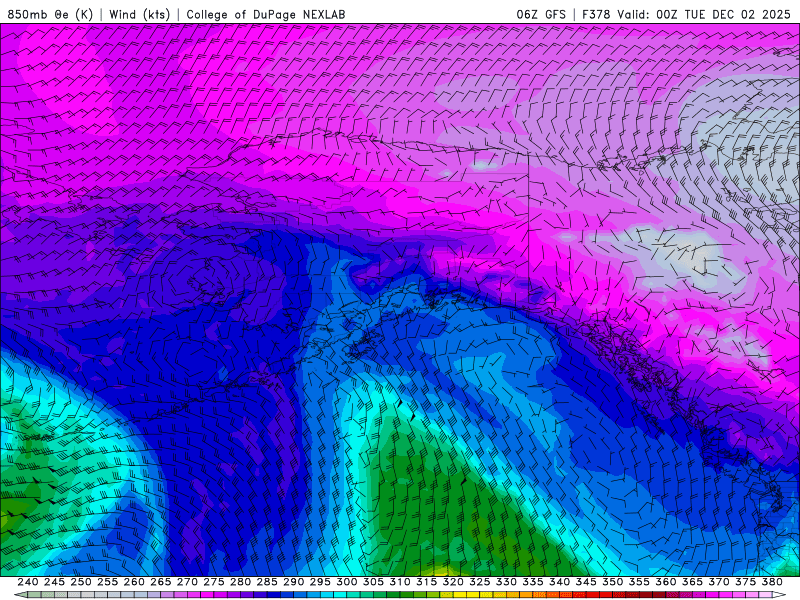Click the 295 color scale label

[x=320, y=582]
